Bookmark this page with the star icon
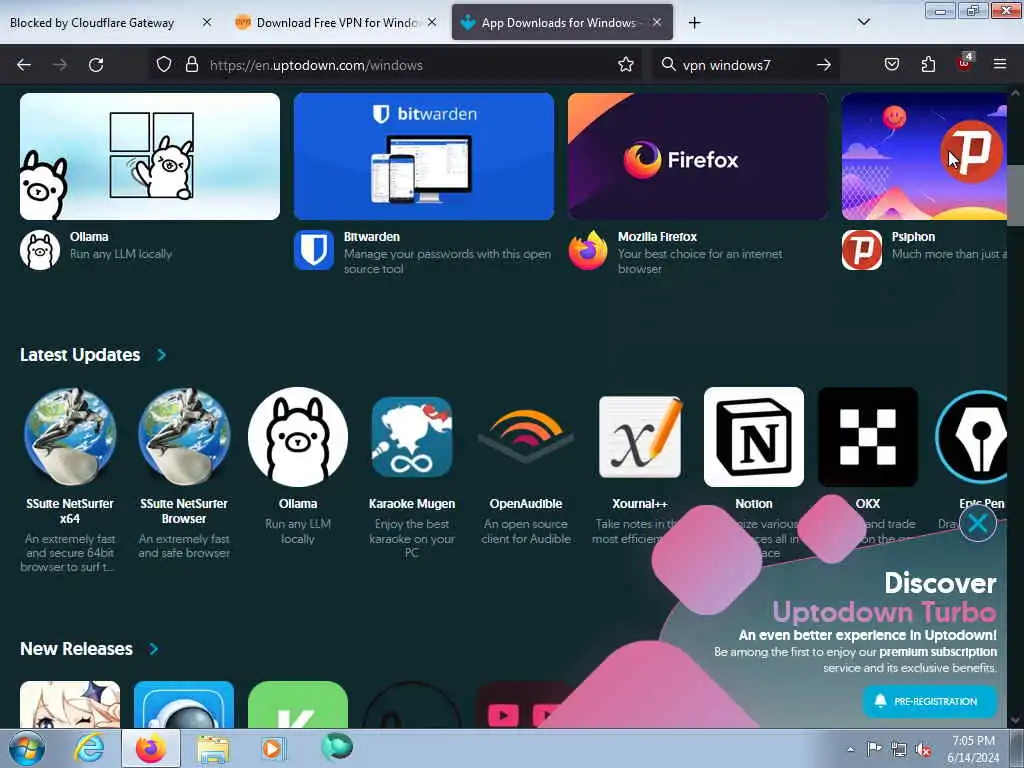 pyautogui.click(x=626, y=65)
